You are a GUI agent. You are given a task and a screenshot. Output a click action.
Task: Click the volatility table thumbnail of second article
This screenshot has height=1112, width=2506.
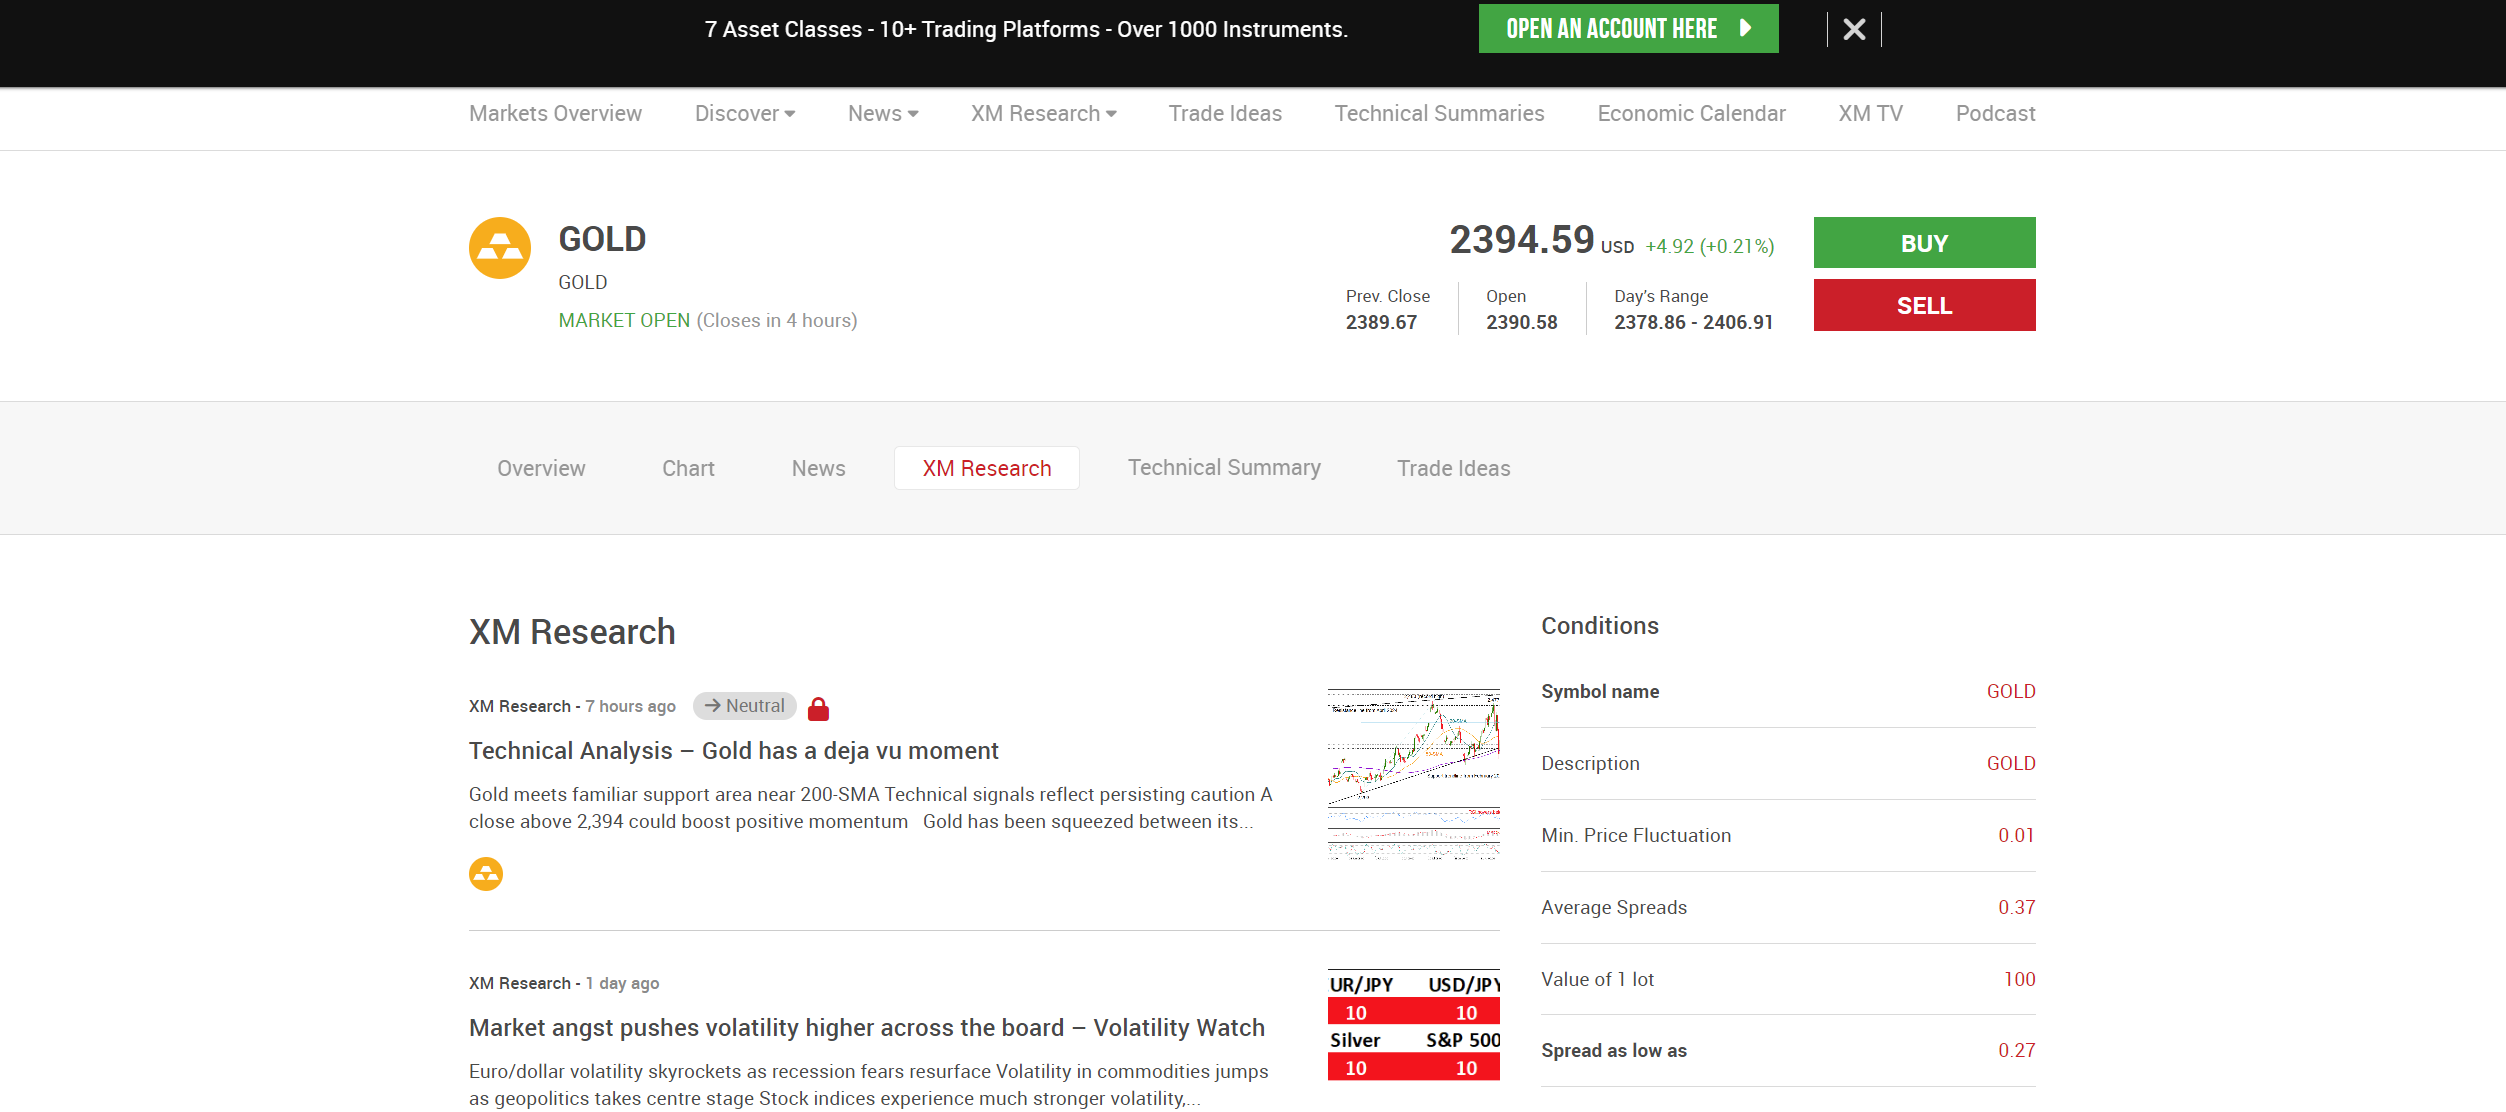pos(1414,1025)
